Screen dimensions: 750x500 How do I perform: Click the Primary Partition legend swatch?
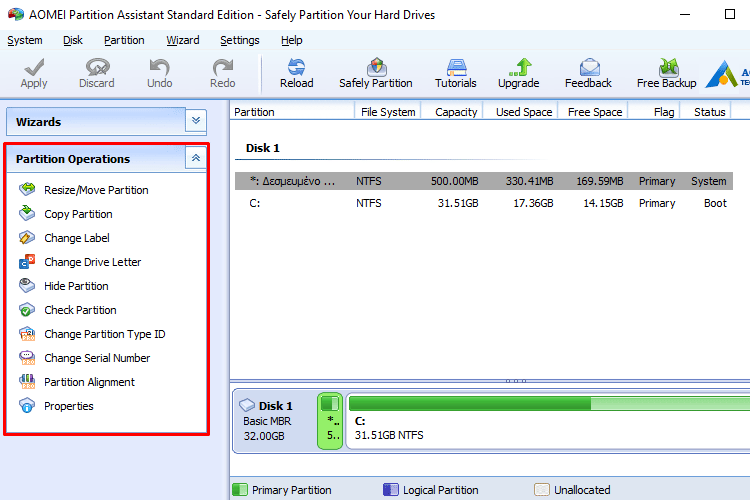[x=240, y=489]
